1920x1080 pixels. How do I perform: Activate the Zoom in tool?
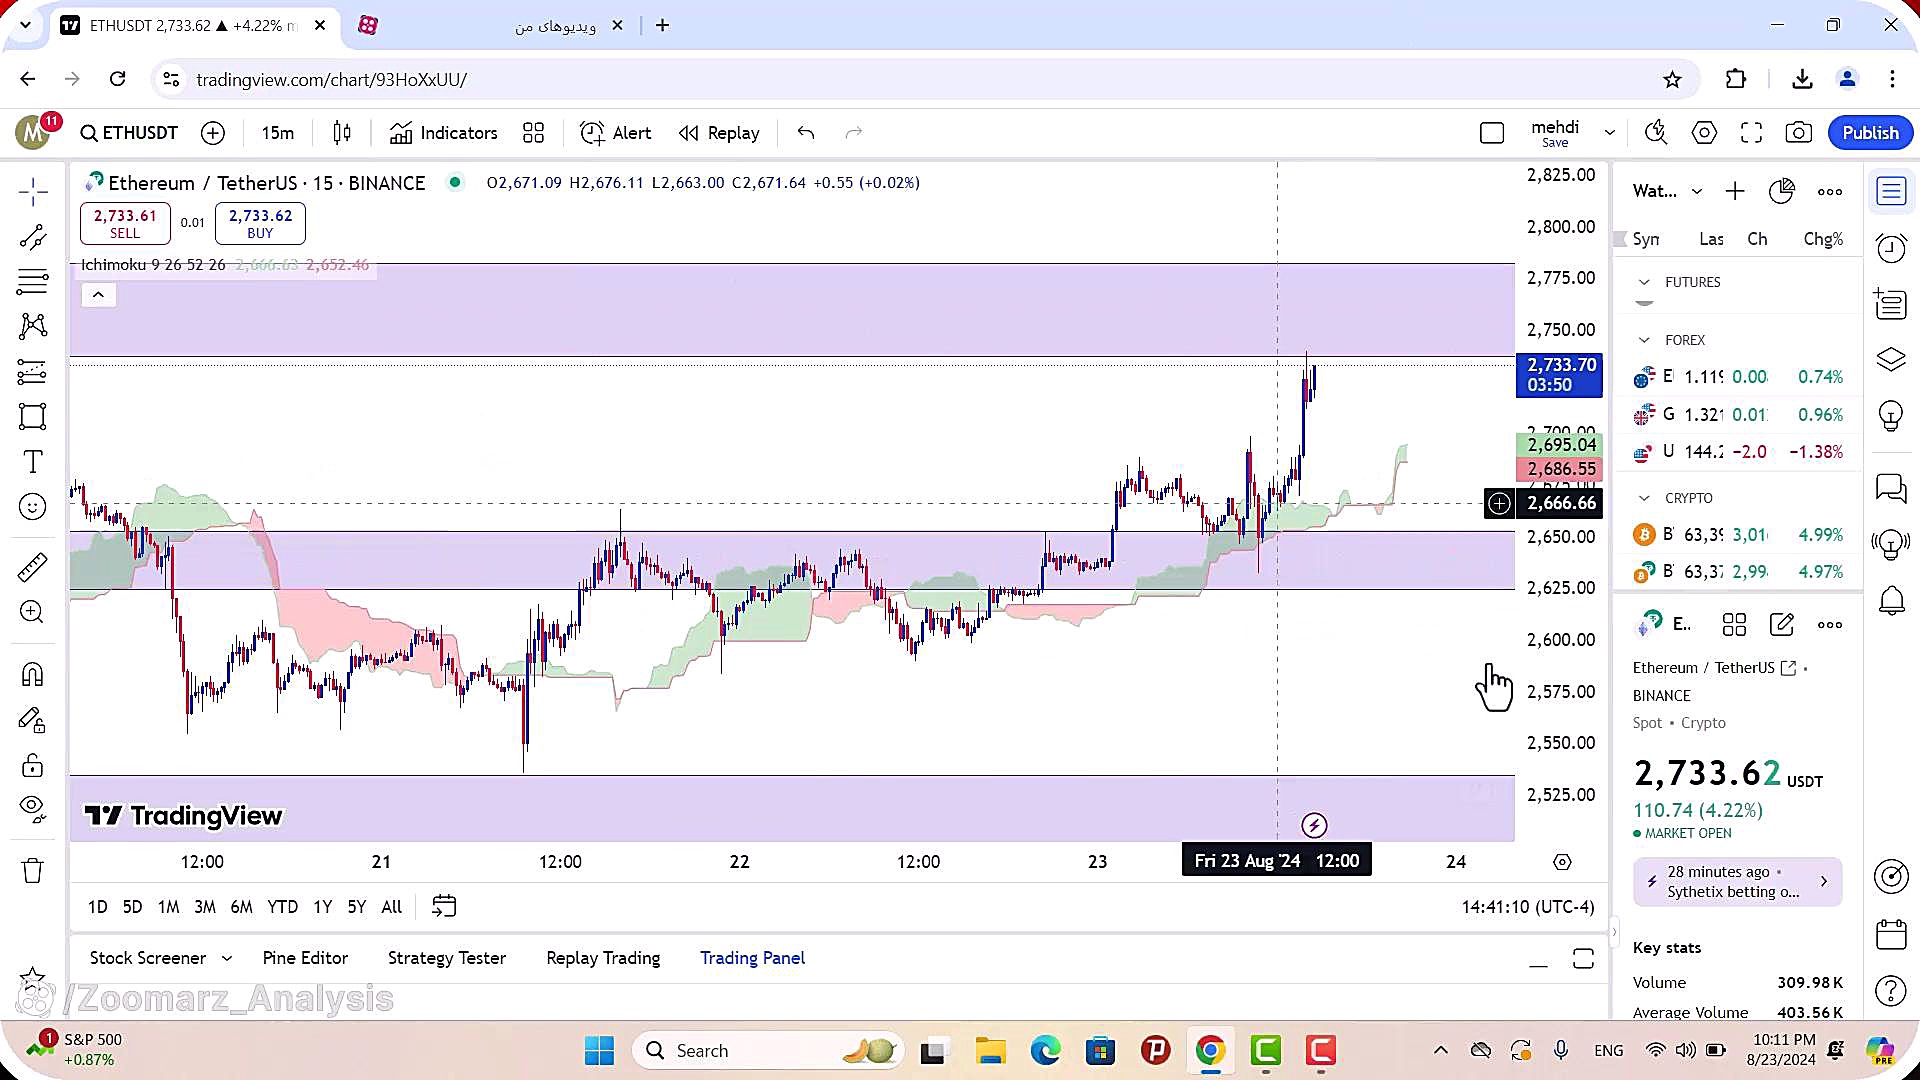(x=32, y=612)
